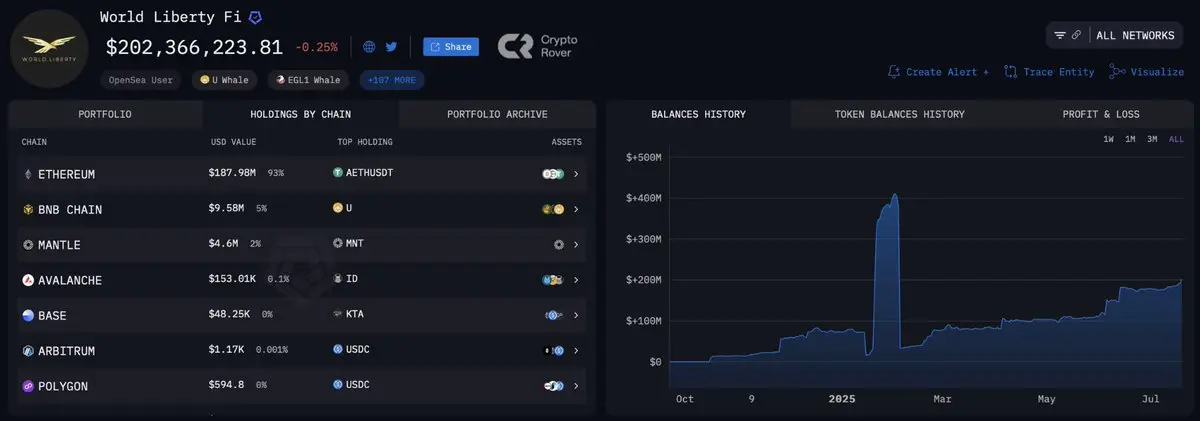Open the Twitter bird icon link
The image size is (1200, 421).
coord(391,46)
